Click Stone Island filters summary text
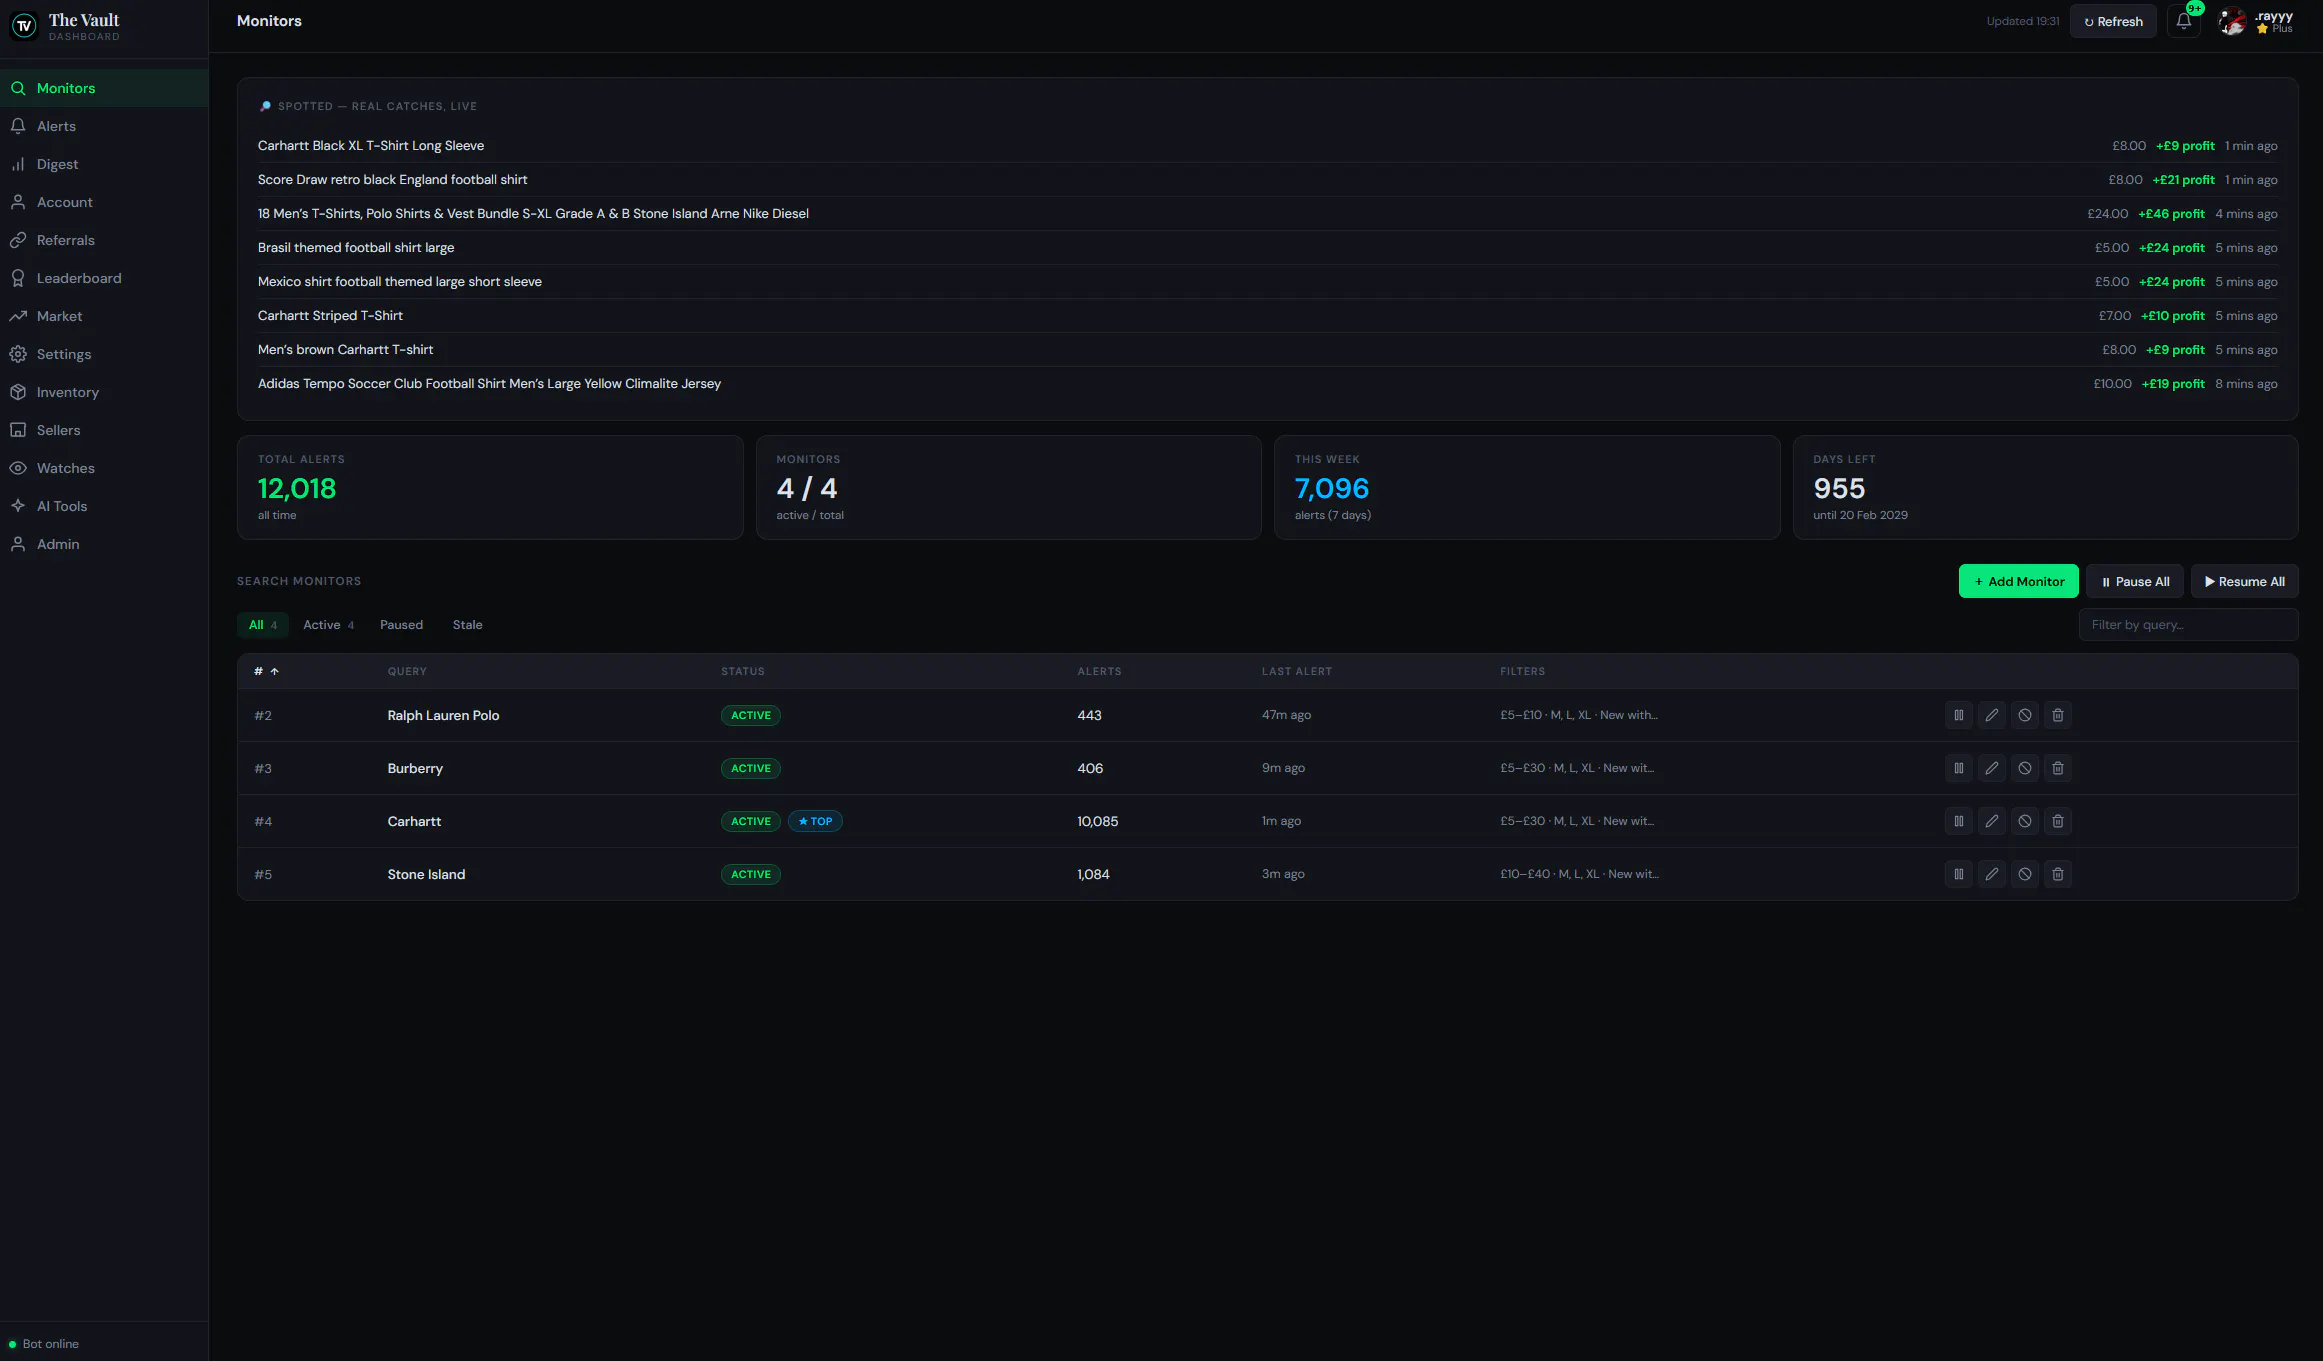 (1579, 874)
